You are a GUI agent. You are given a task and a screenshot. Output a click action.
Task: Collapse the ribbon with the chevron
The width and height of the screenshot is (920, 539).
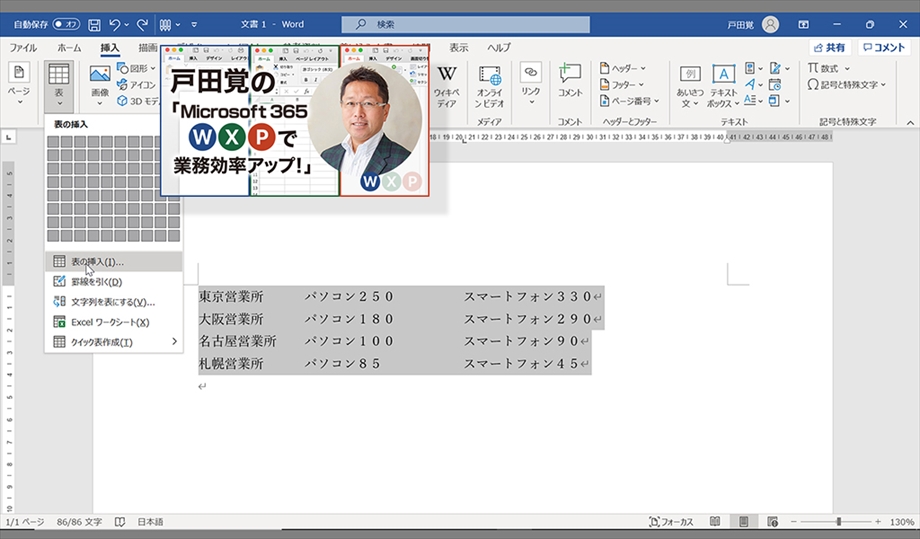coord(910,122)
